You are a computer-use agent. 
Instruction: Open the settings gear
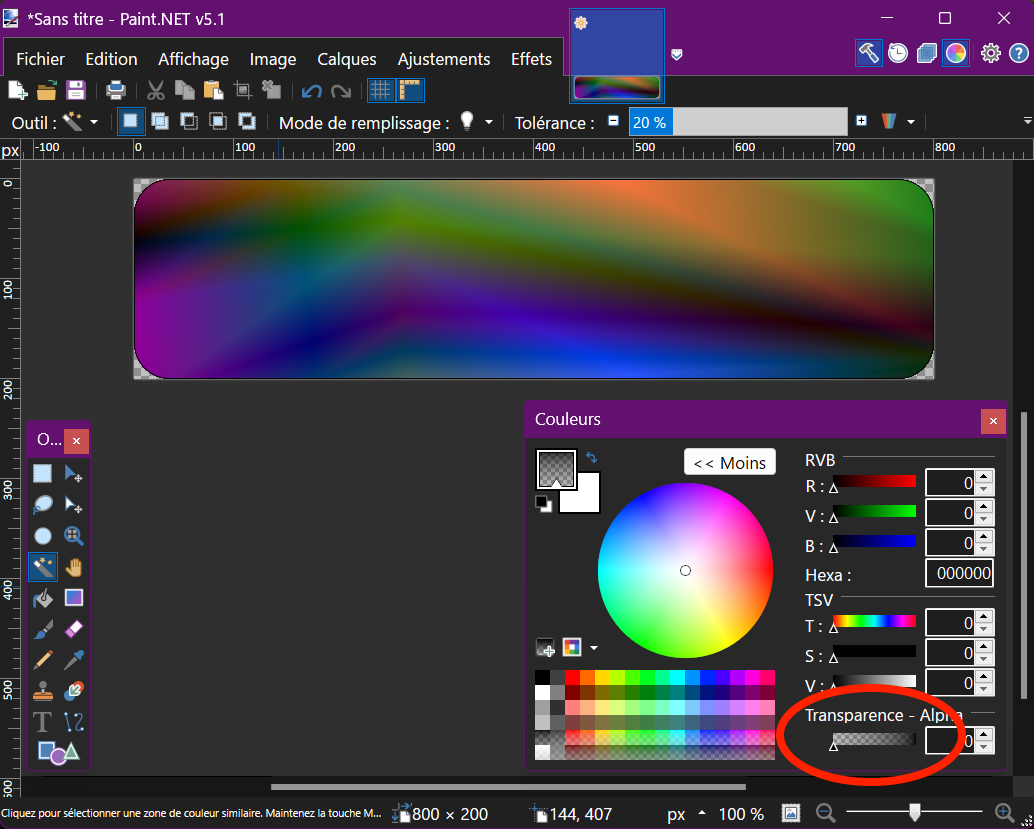[990, 53]
